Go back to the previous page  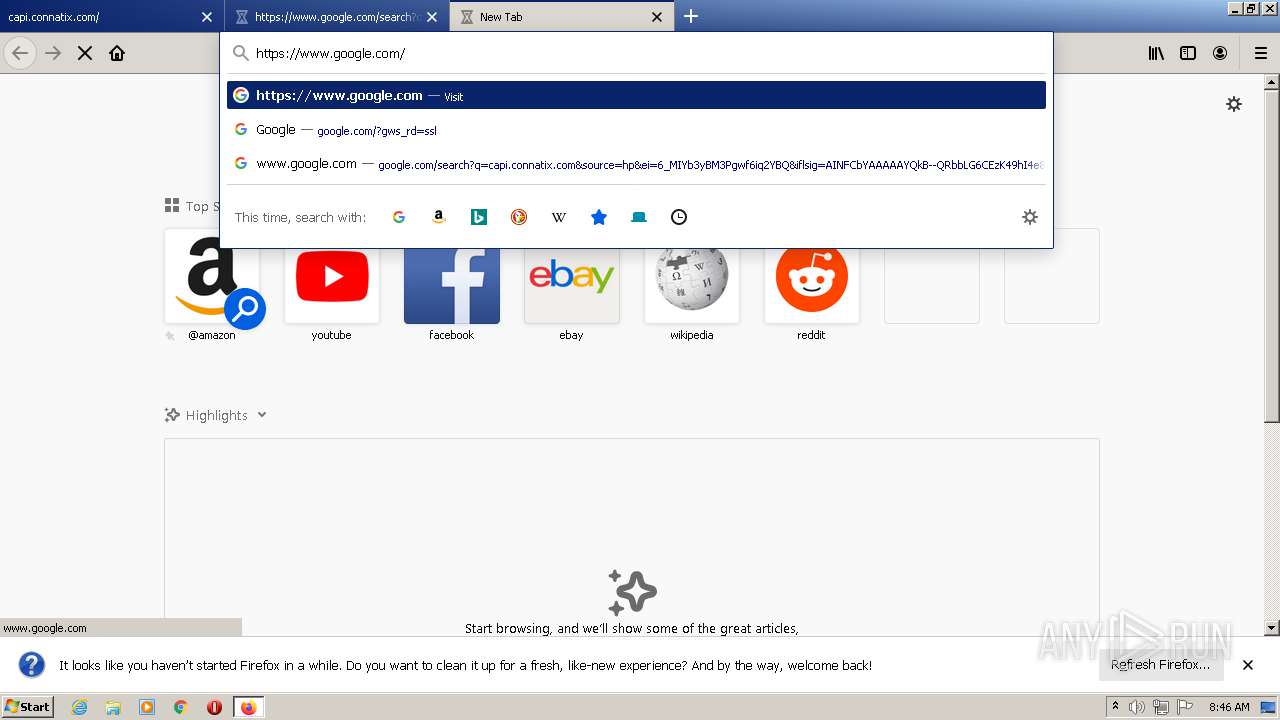(20, 53)
